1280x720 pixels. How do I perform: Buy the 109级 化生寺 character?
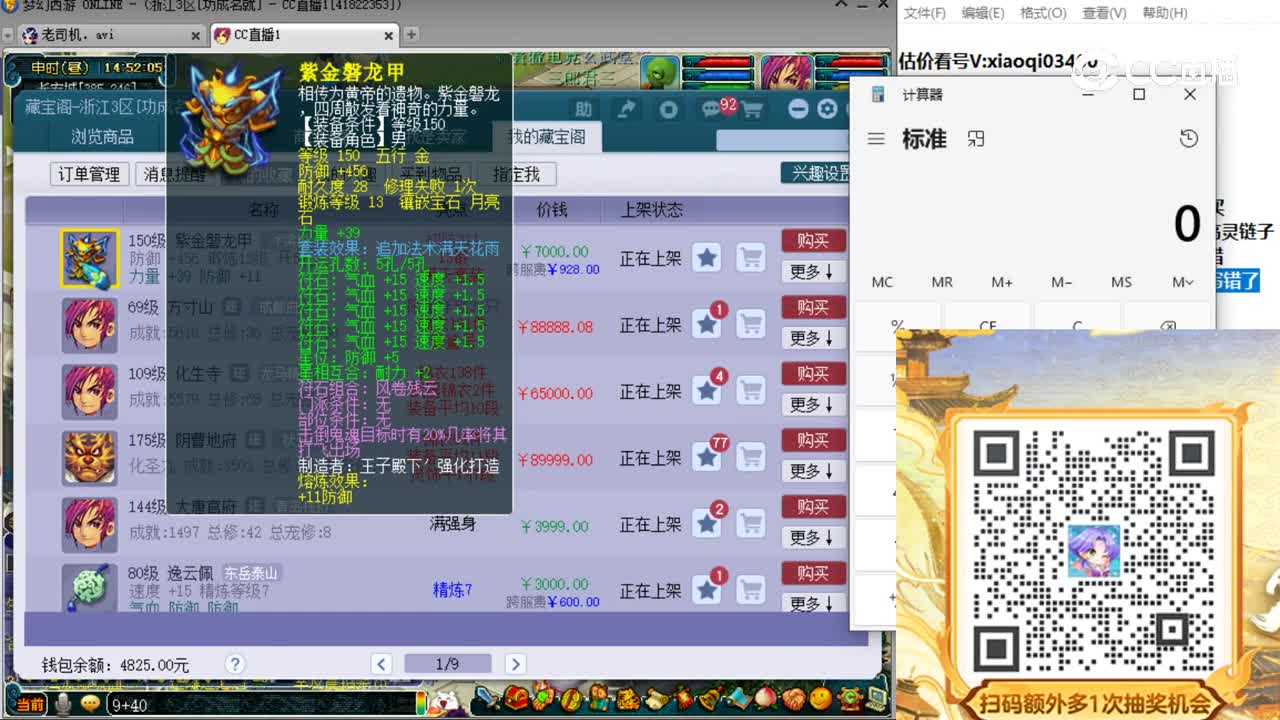tap(814, 373)
